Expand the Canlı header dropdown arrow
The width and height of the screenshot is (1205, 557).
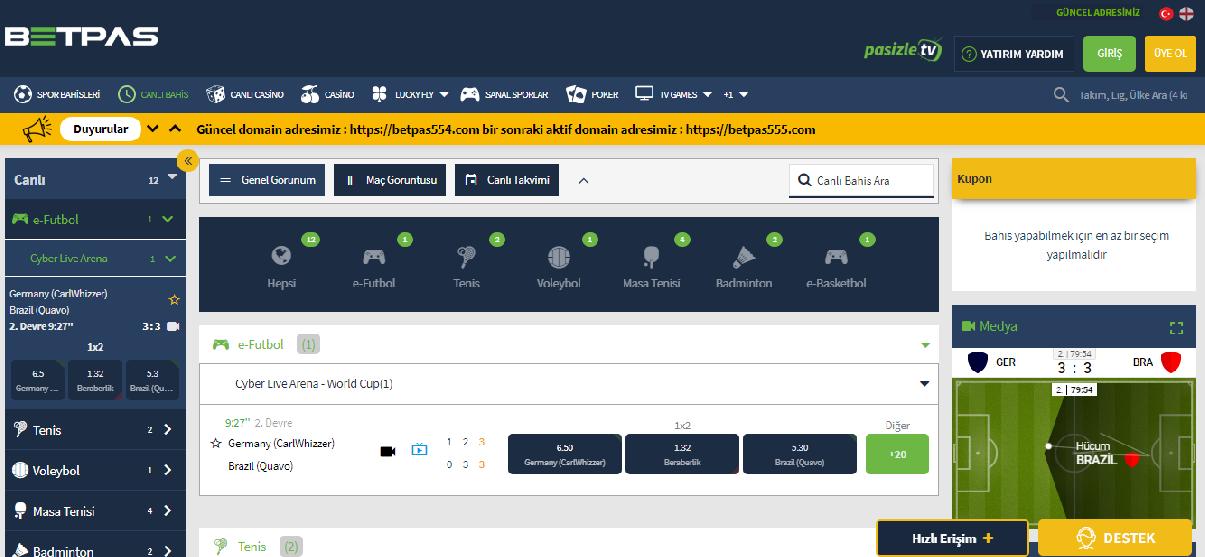172,177
